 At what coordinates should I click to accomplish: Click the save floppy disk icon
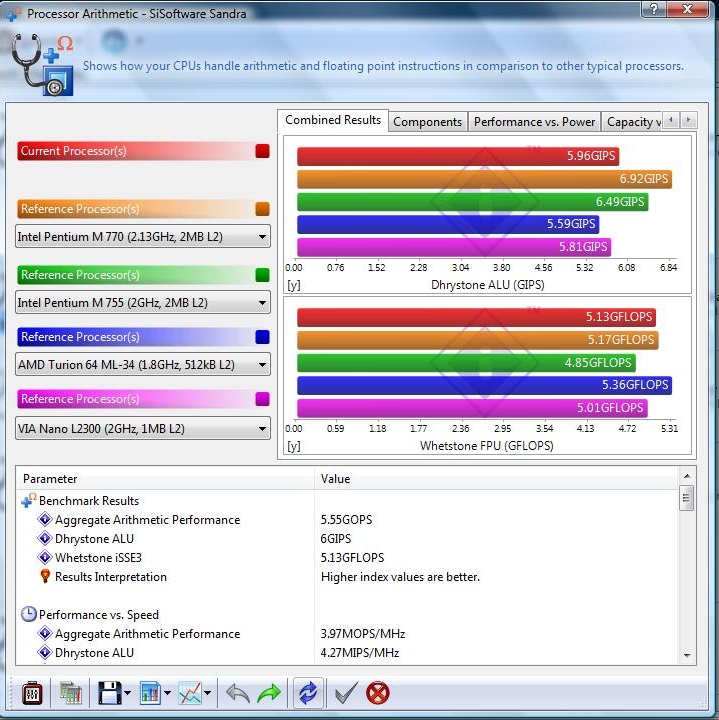pyautogui.click(x=107, y=693)
